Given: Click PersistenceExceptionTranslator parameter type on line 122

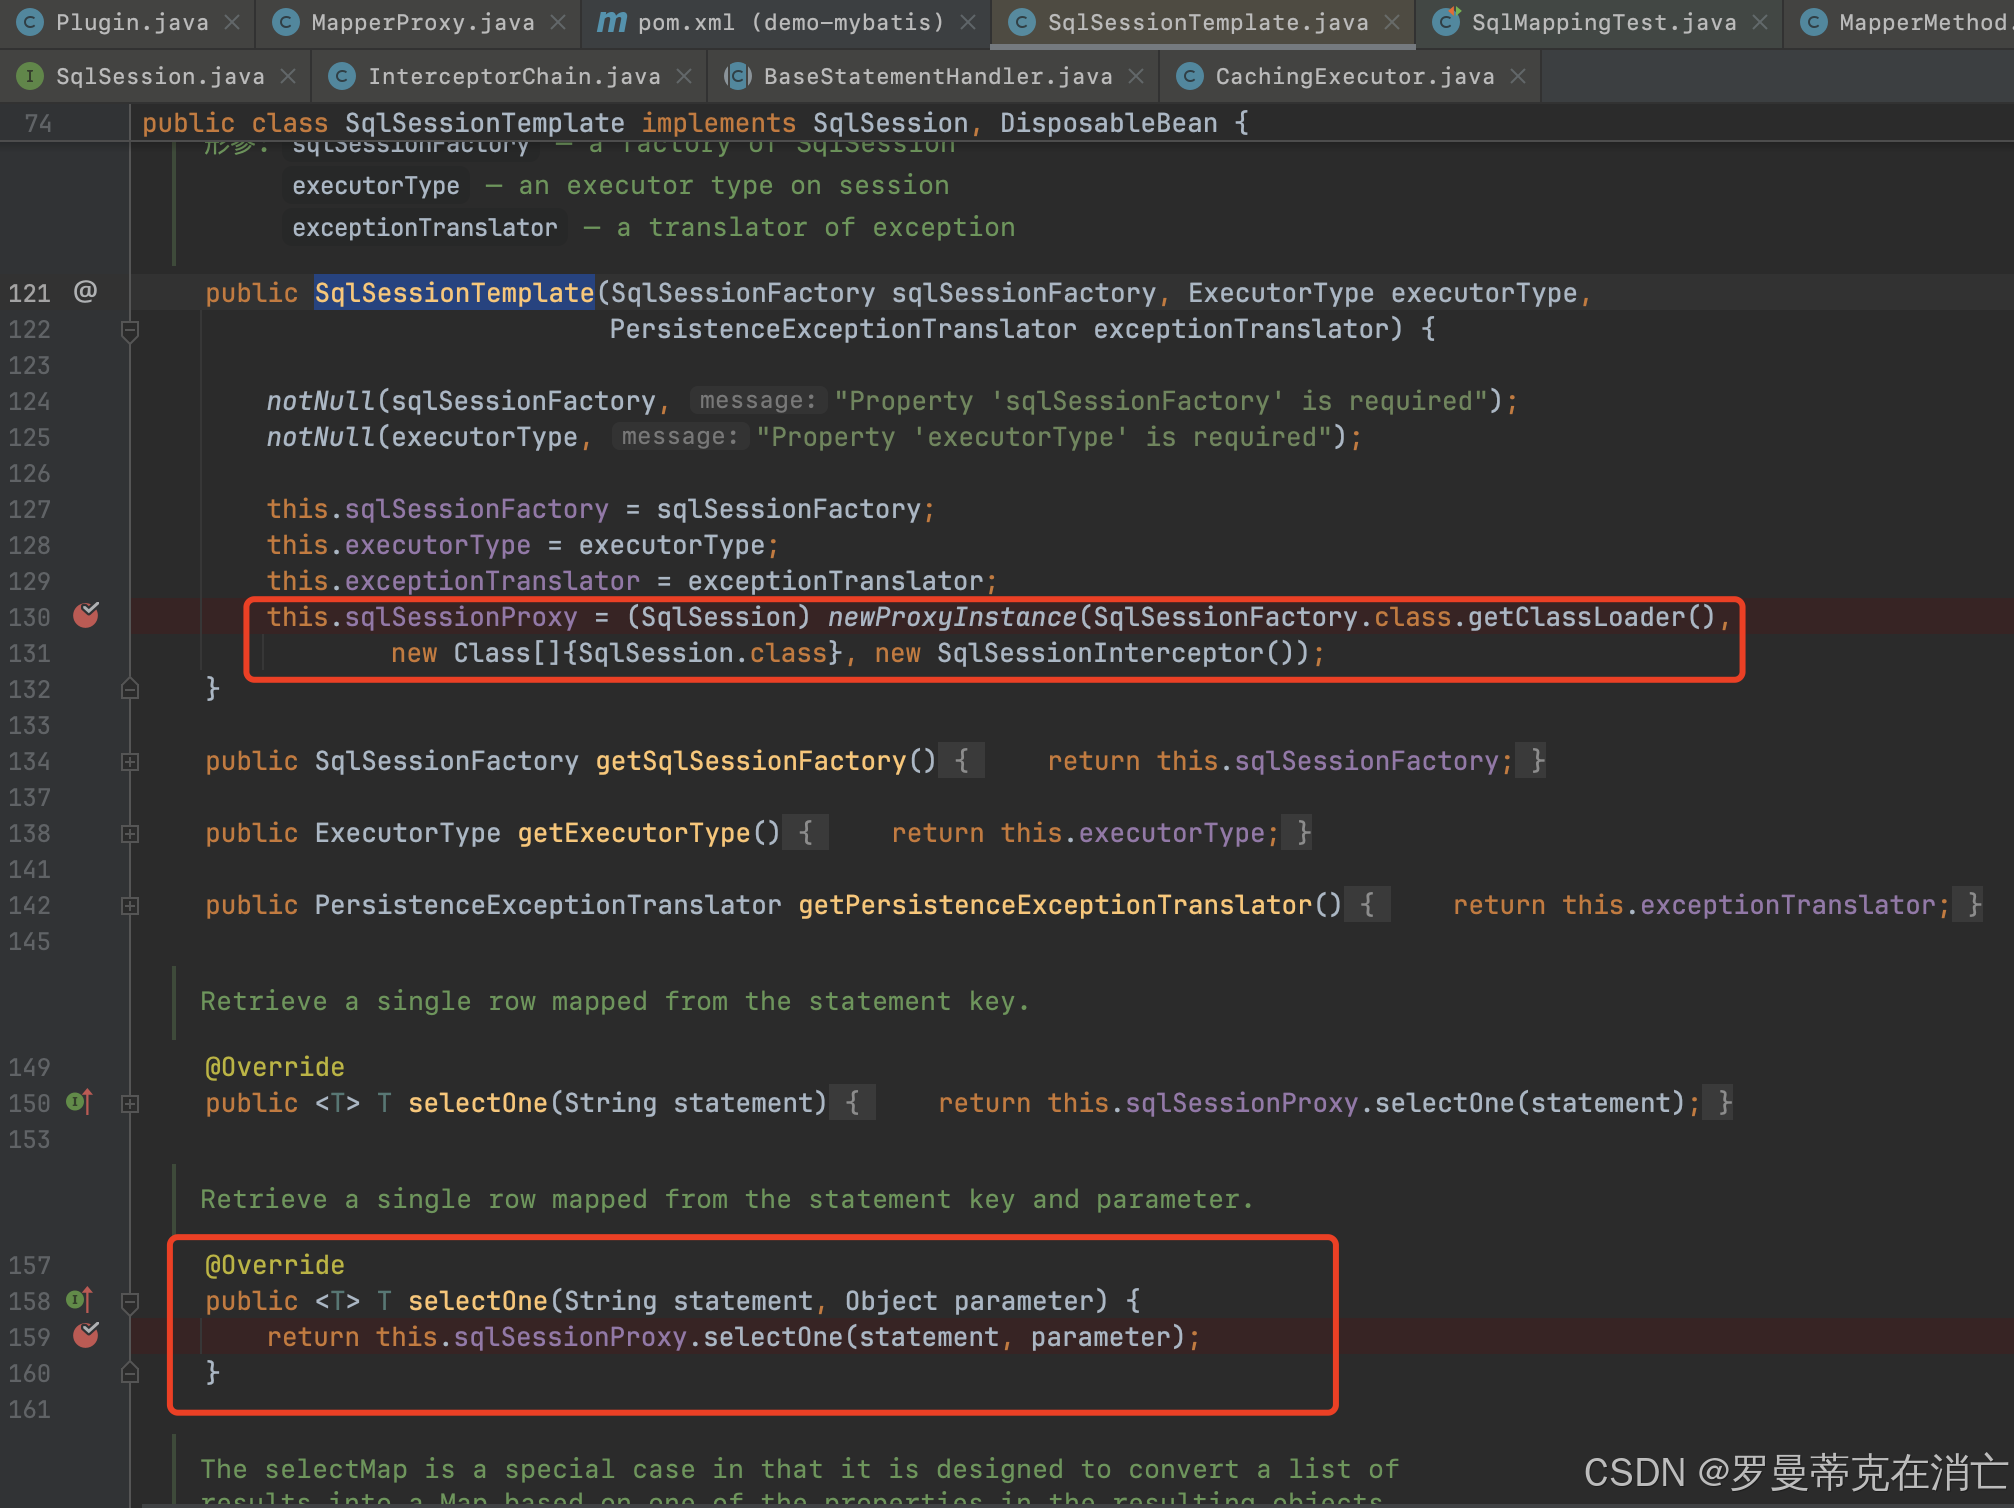Looking at the screenshot, I should (843, 329).
